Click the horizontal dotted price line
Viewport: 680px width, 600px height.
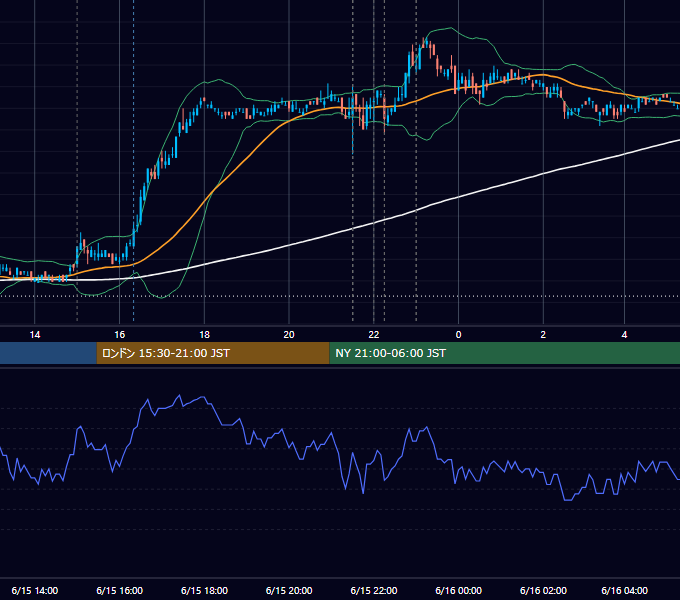coord(340,297)
